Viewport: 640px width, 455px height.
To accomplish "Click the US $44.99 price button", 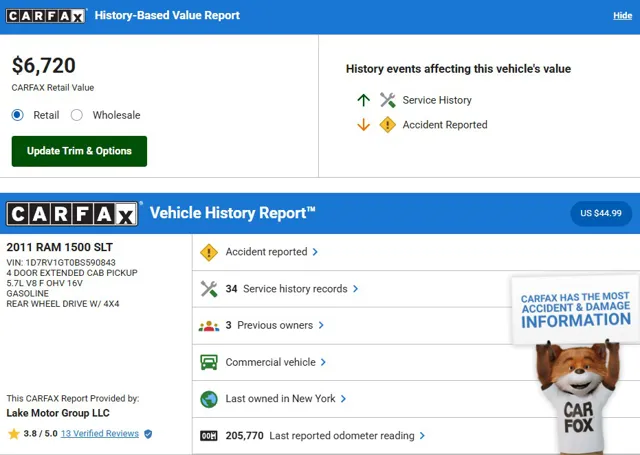I will click(601, 213).
